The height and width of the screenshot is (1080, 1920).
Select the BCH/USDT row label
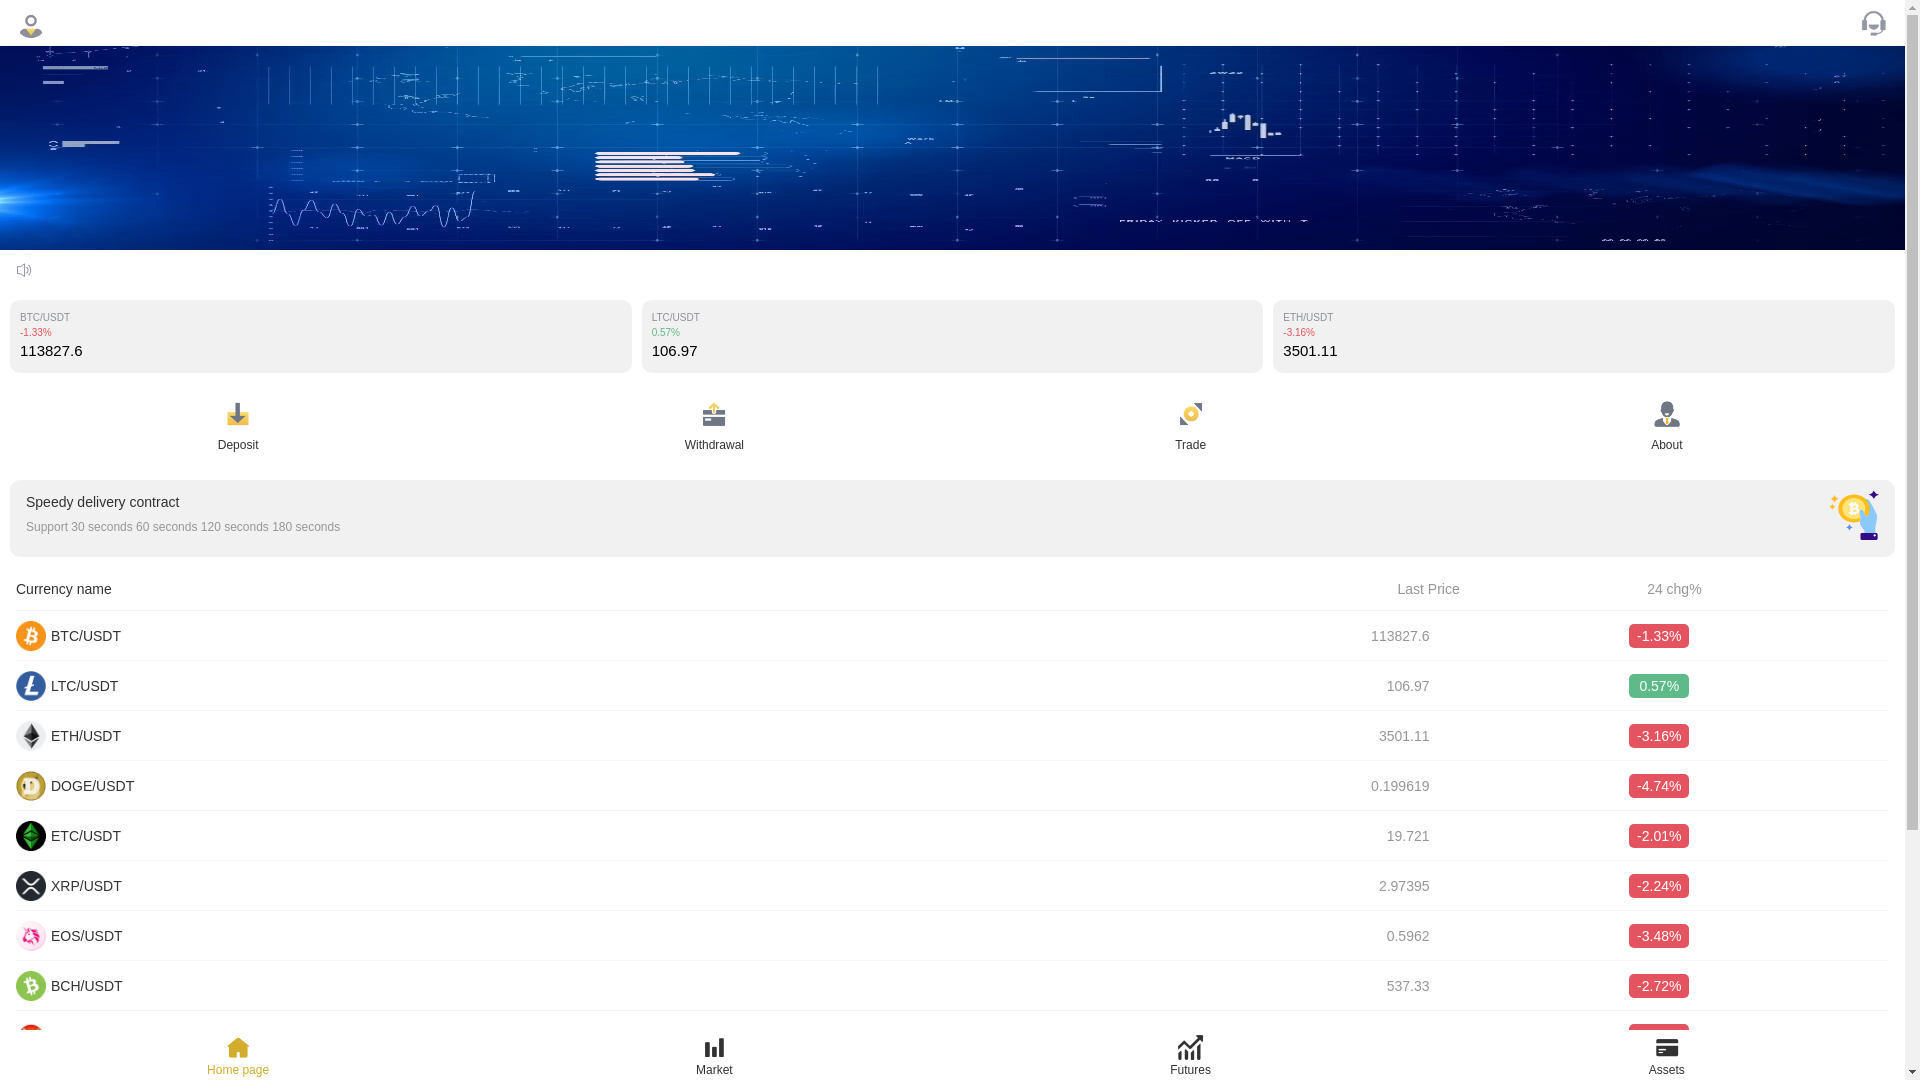(x=86, y=986)
